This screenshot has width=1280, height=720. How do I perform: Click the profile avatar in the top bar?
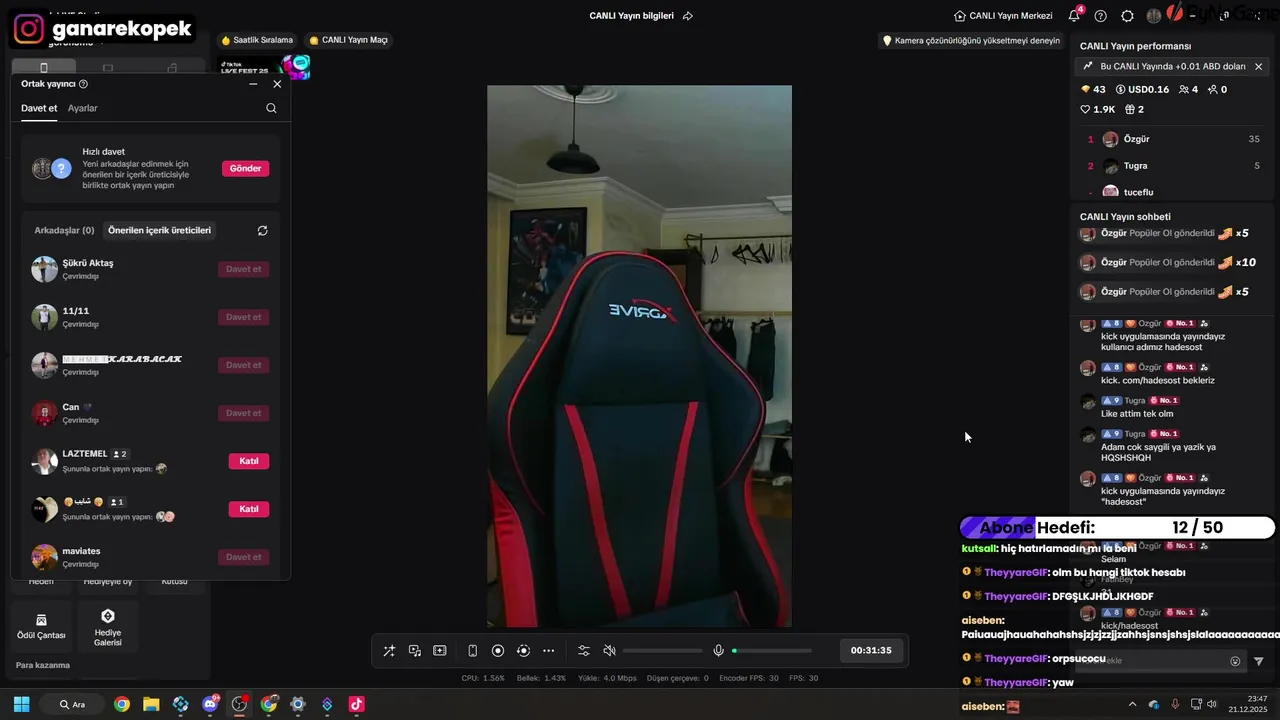click(1154, 16)
